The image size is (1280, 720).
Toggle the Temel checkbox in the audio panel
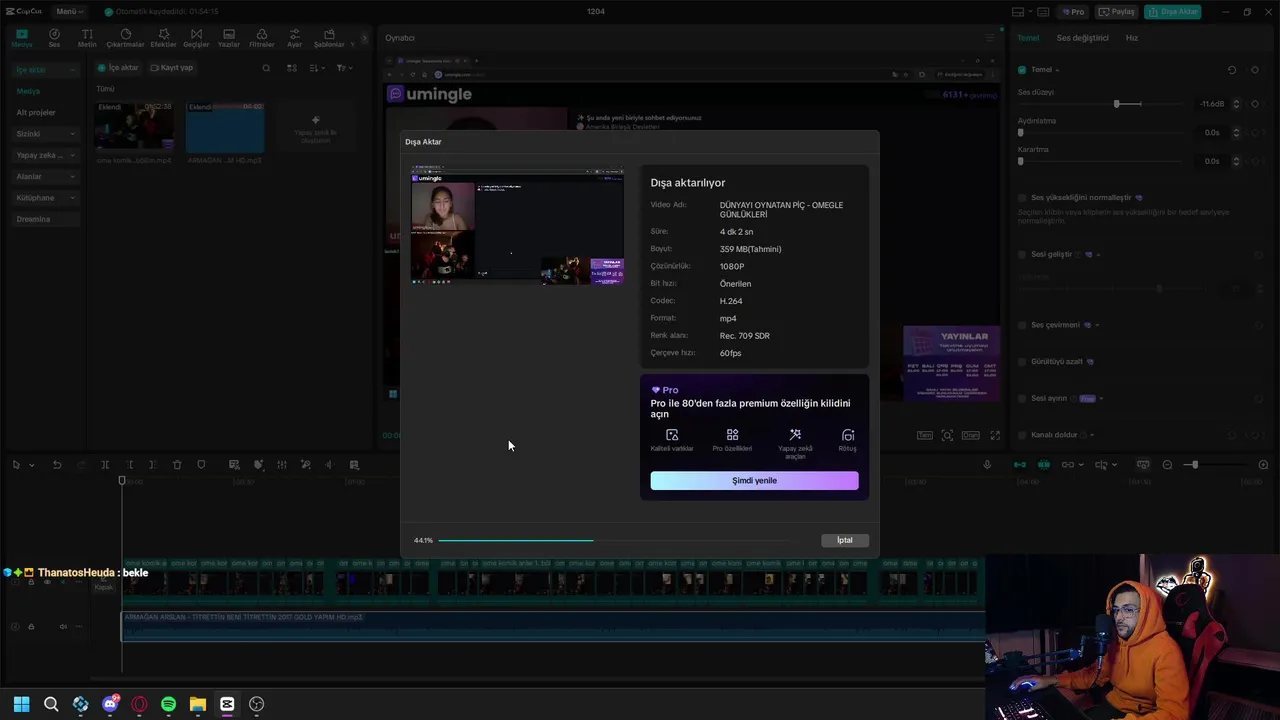pyautogui.click(x=1022, y=70)
